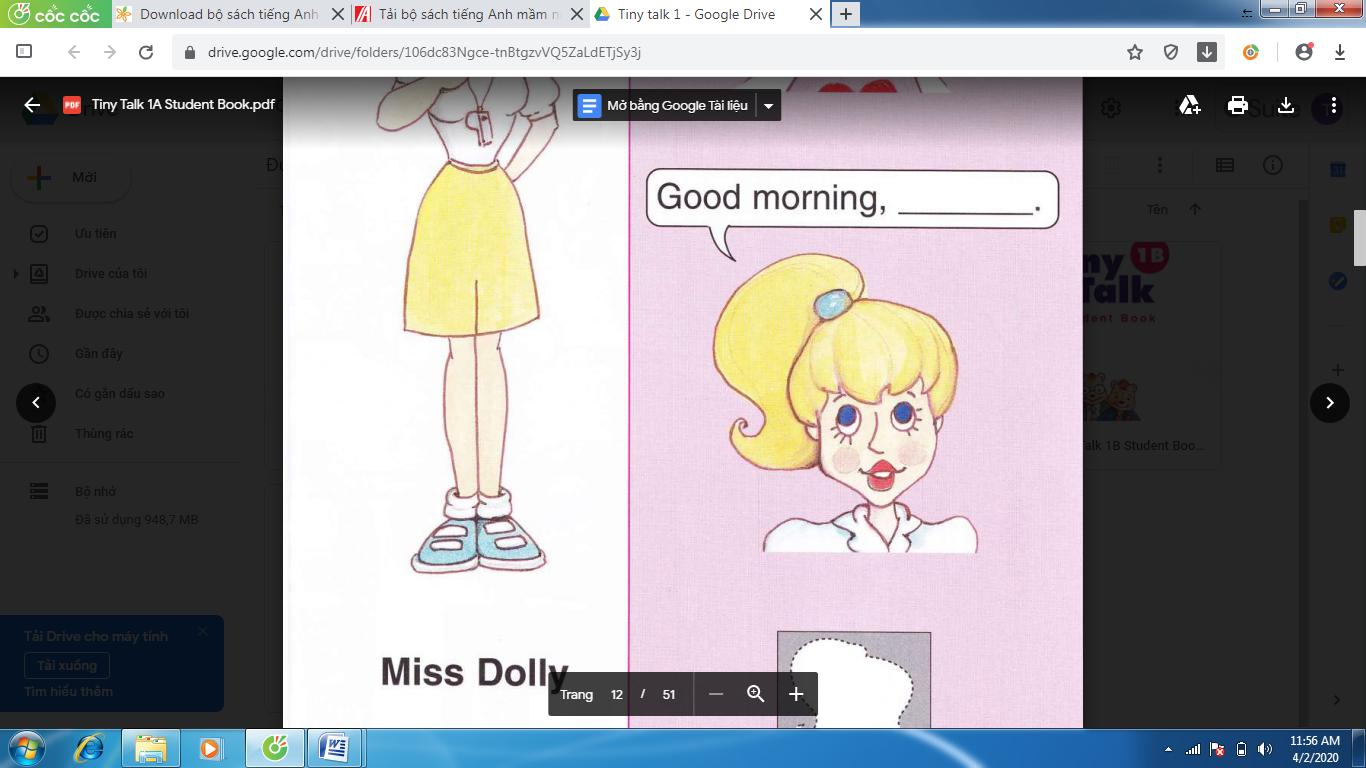
Task: Add the file to My Drive using the Drive-plus icon
Action: pyautogui.click(x=1189, y=105)
